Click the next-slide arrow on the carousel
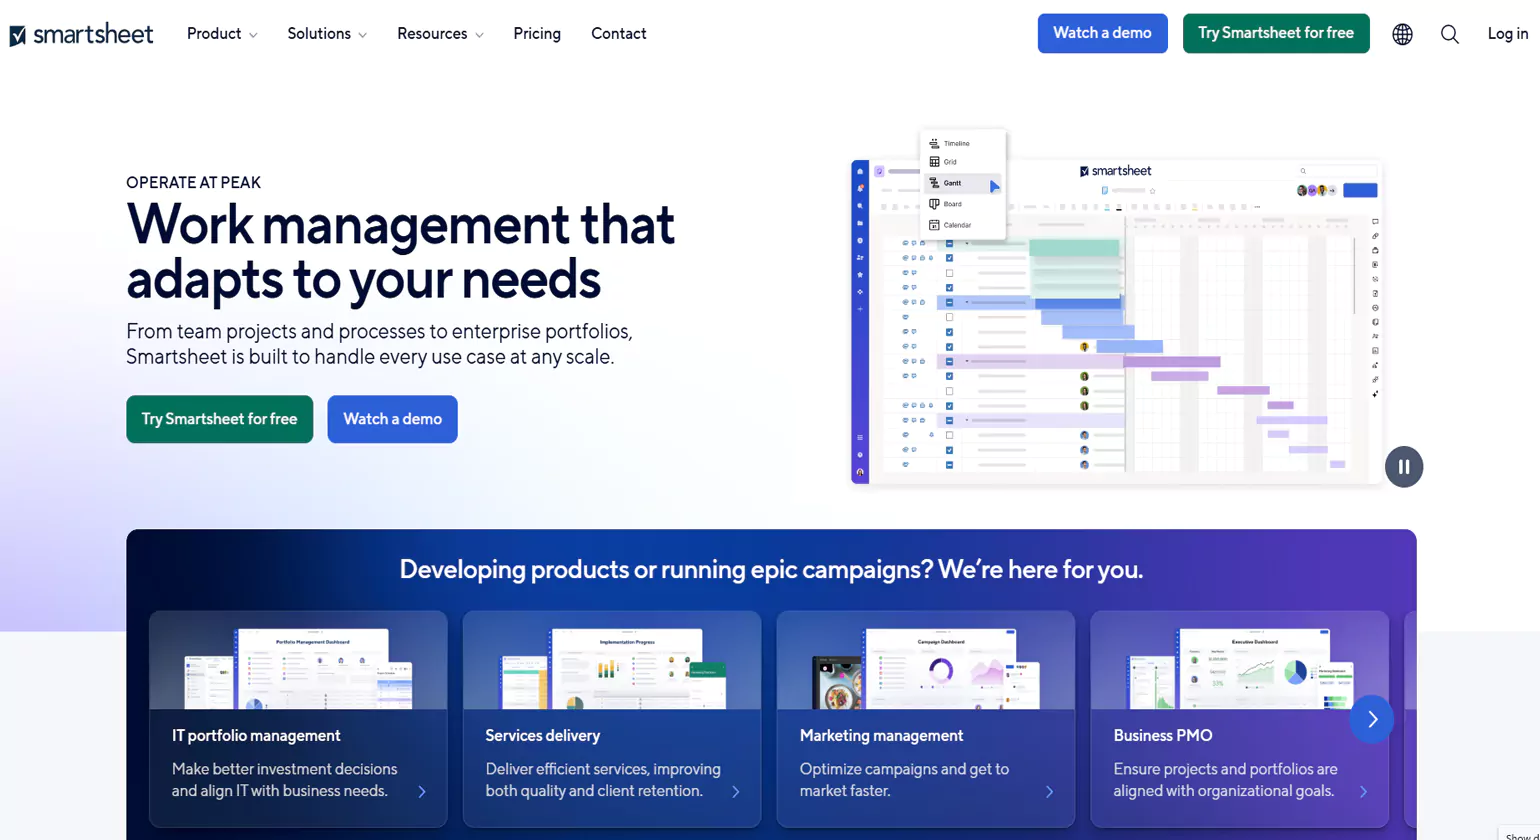The image size is (1540, 840). [x=1371, y=719]
